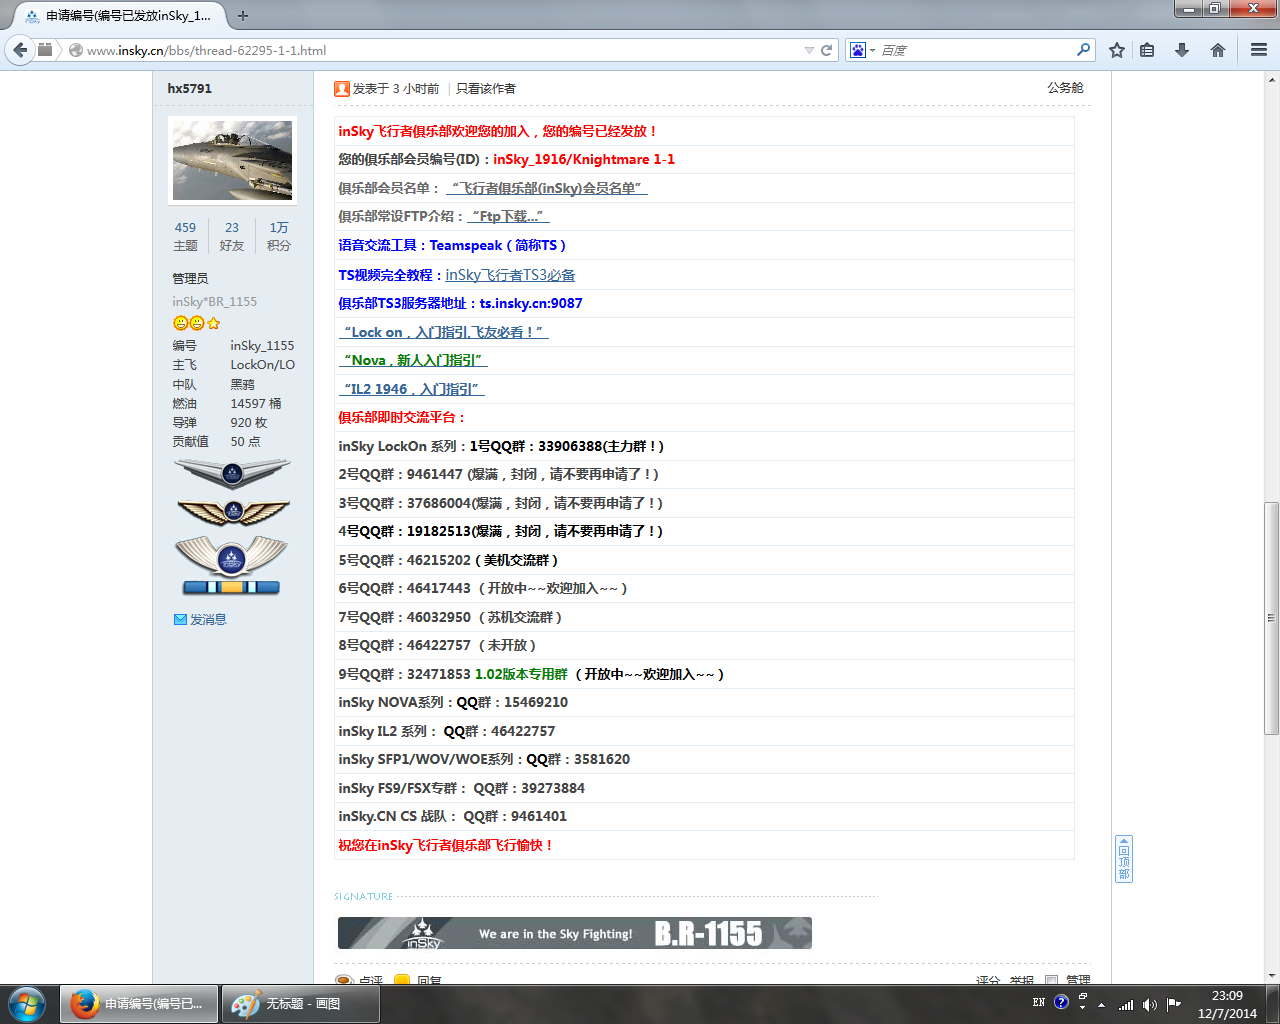Open the 1万 积分 points count
Viewport: 1280px width, 1024px height.
click(x=279, y=236)
